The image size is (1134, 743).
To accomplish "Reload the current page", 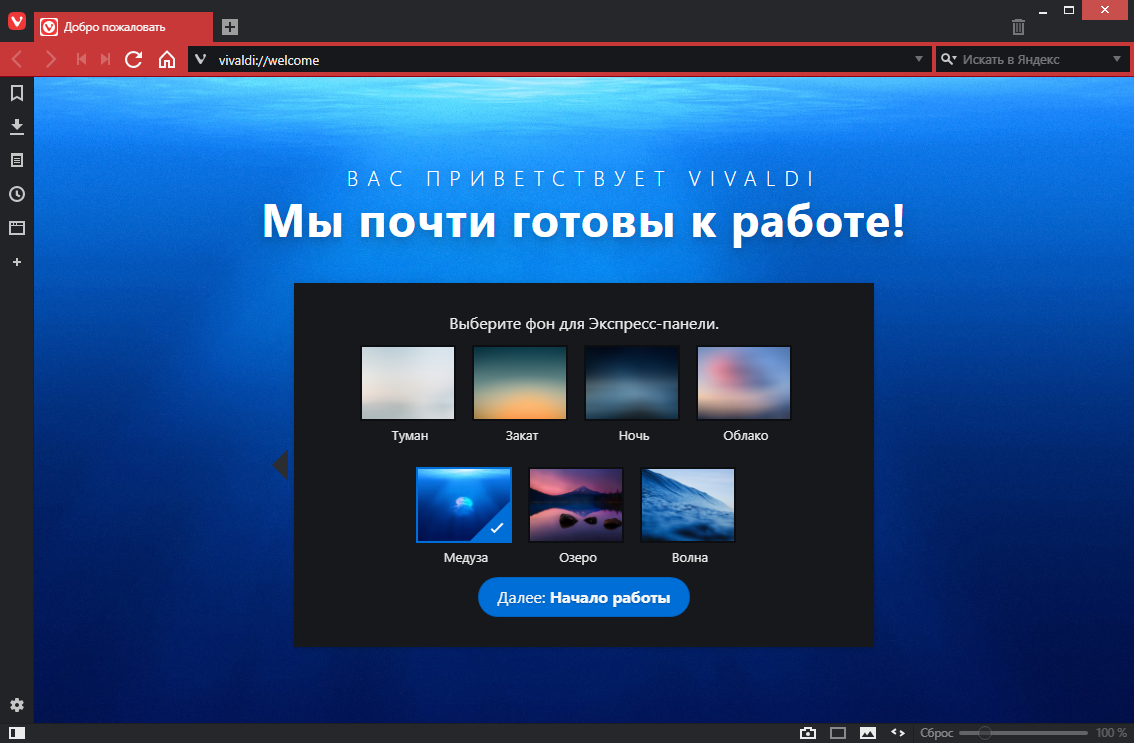I will (133, 59).
